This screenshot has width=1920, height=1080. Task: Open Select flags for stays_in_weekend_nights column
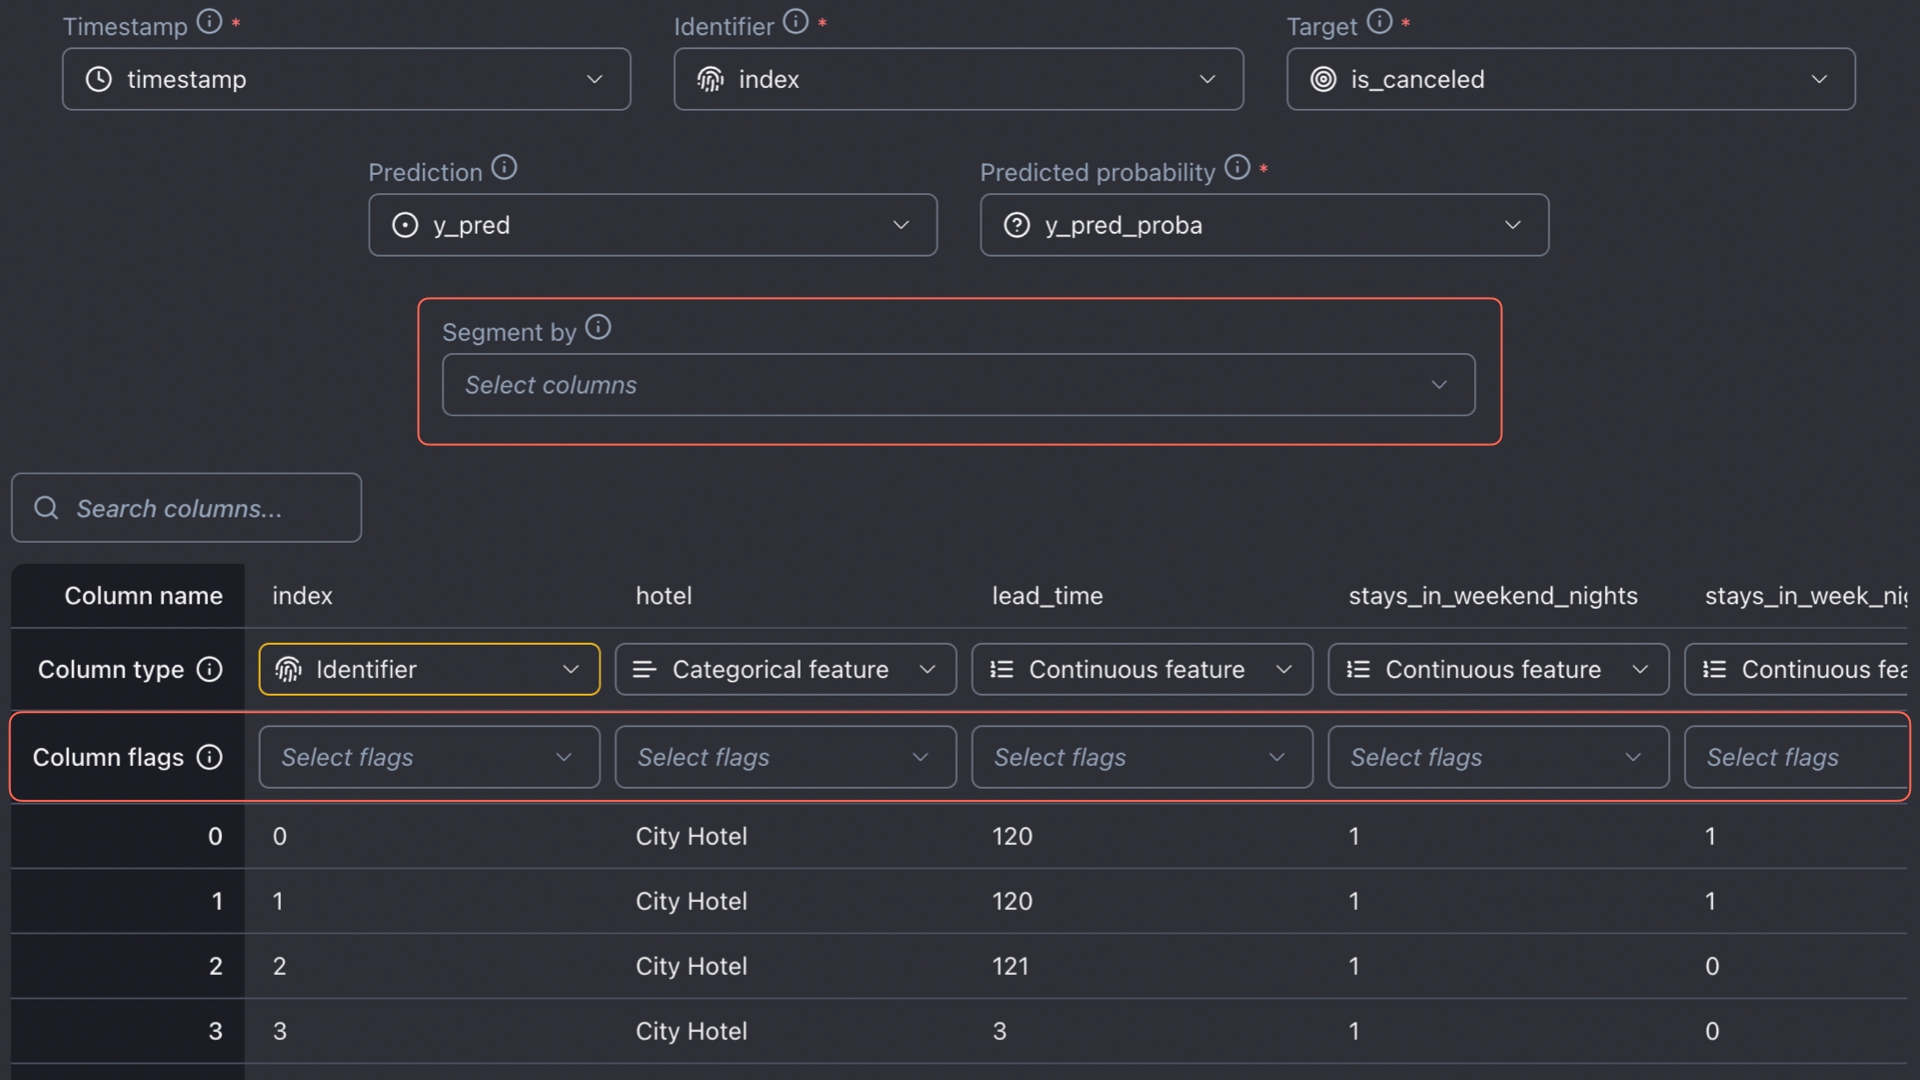click(x=1497, y=757)
